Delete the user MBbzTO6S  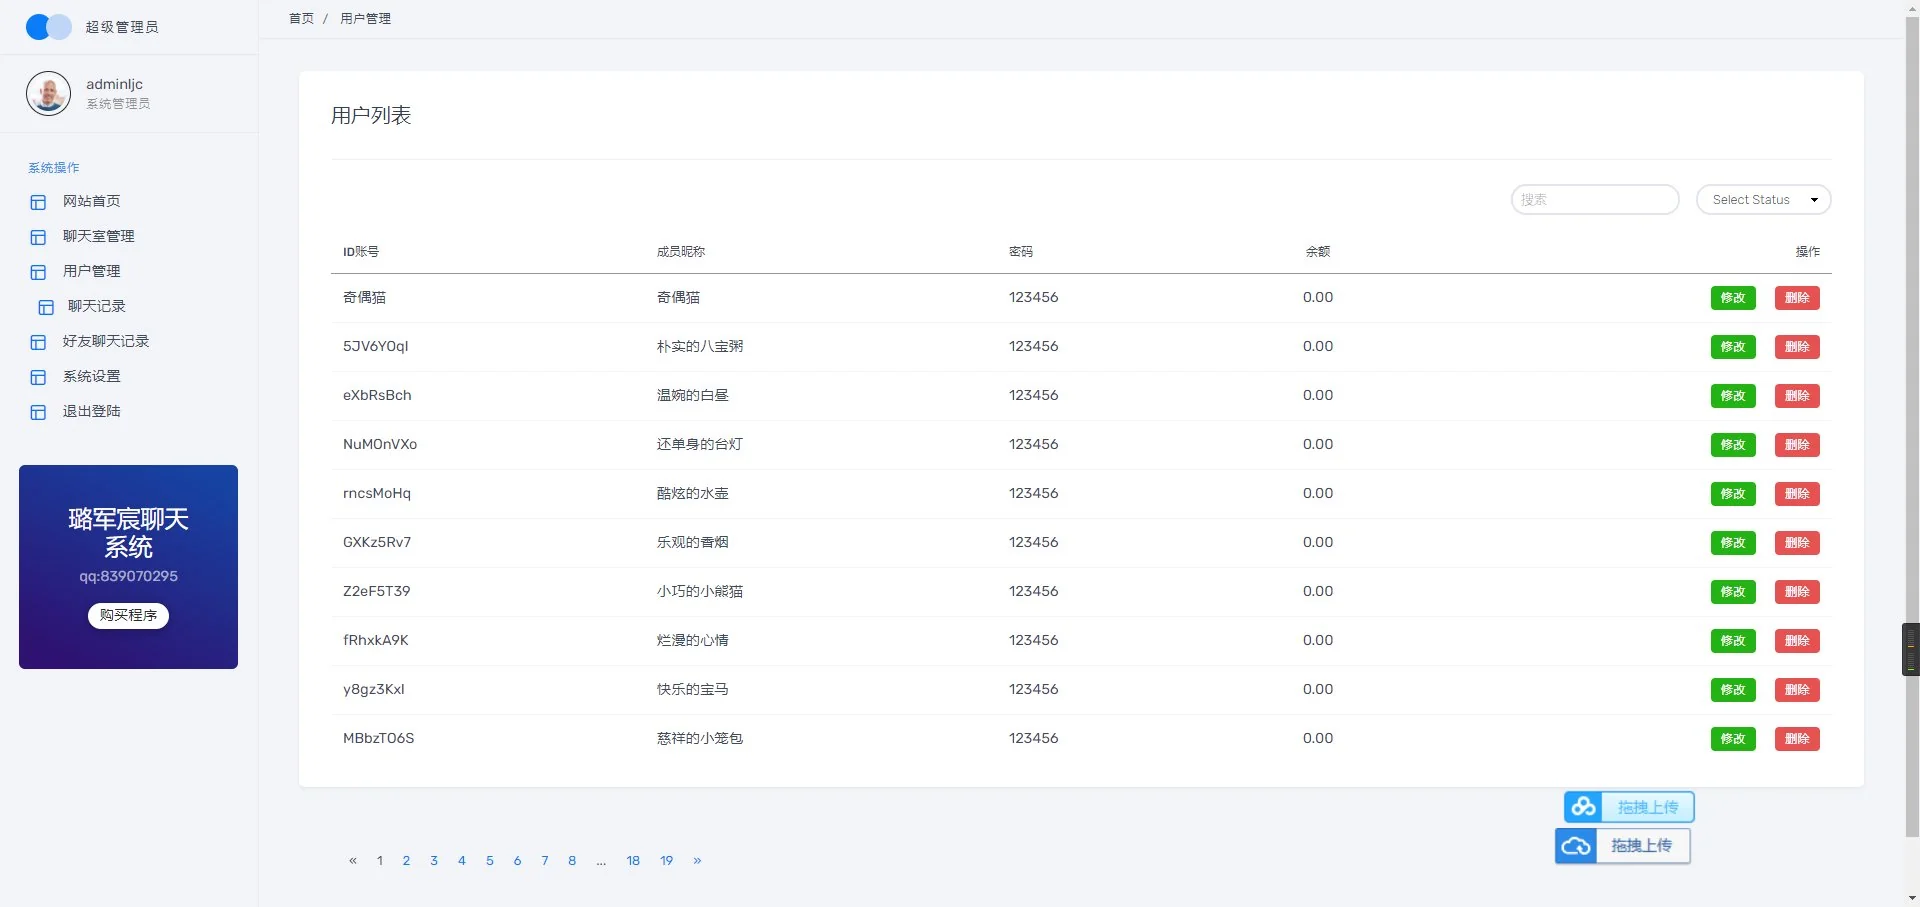[1796, 739]
